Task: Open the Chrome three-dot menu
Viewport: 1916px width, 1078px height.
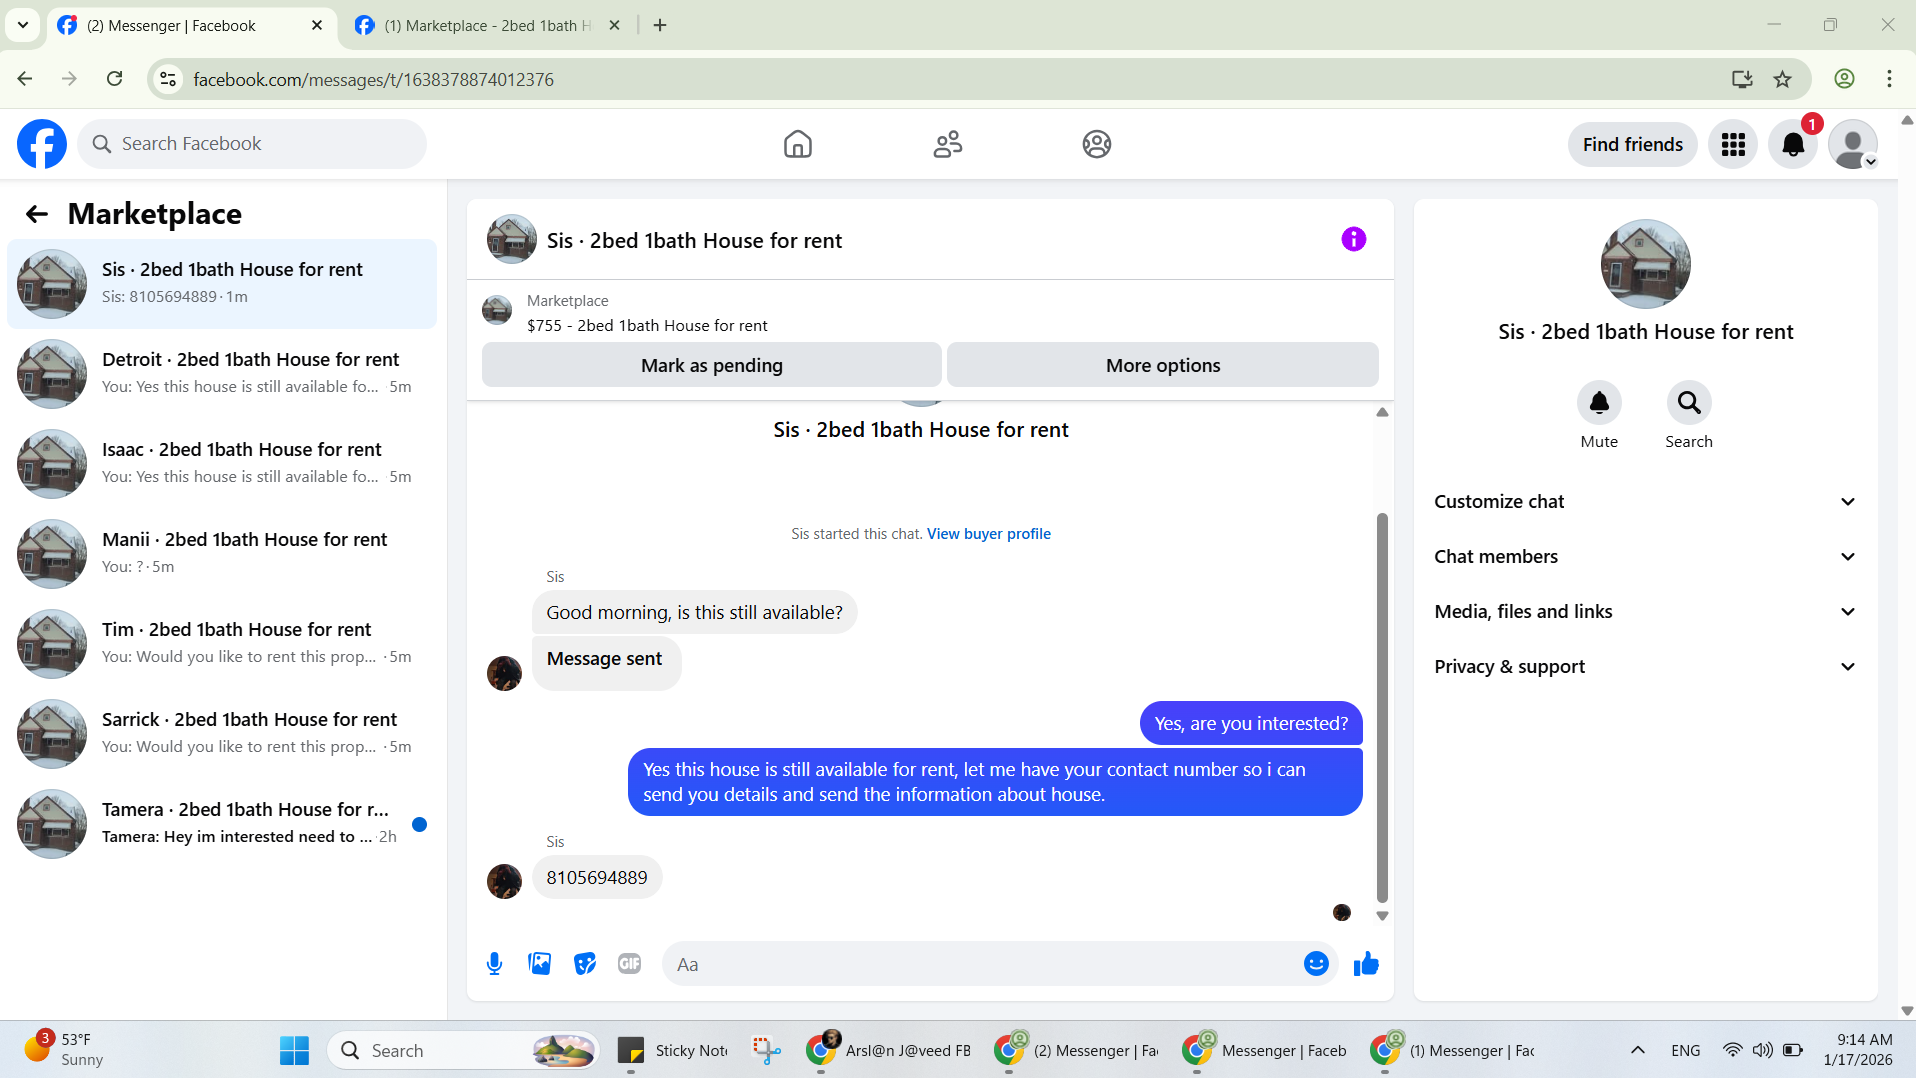Action: (x=1889, y=79)
